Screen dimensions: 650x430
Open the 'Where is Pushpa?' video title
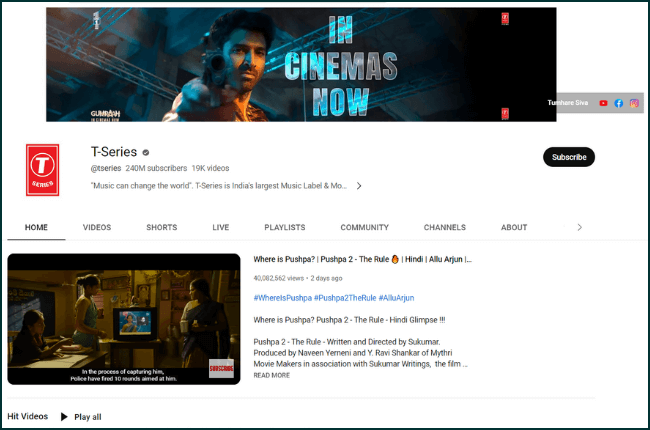[362, 260]
